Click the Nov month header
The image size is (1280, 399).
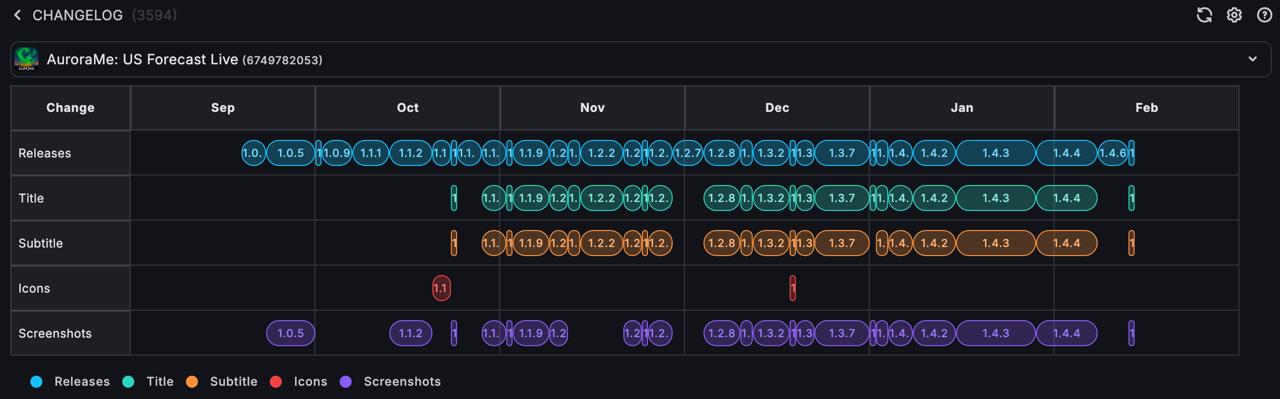click(592, 108)
